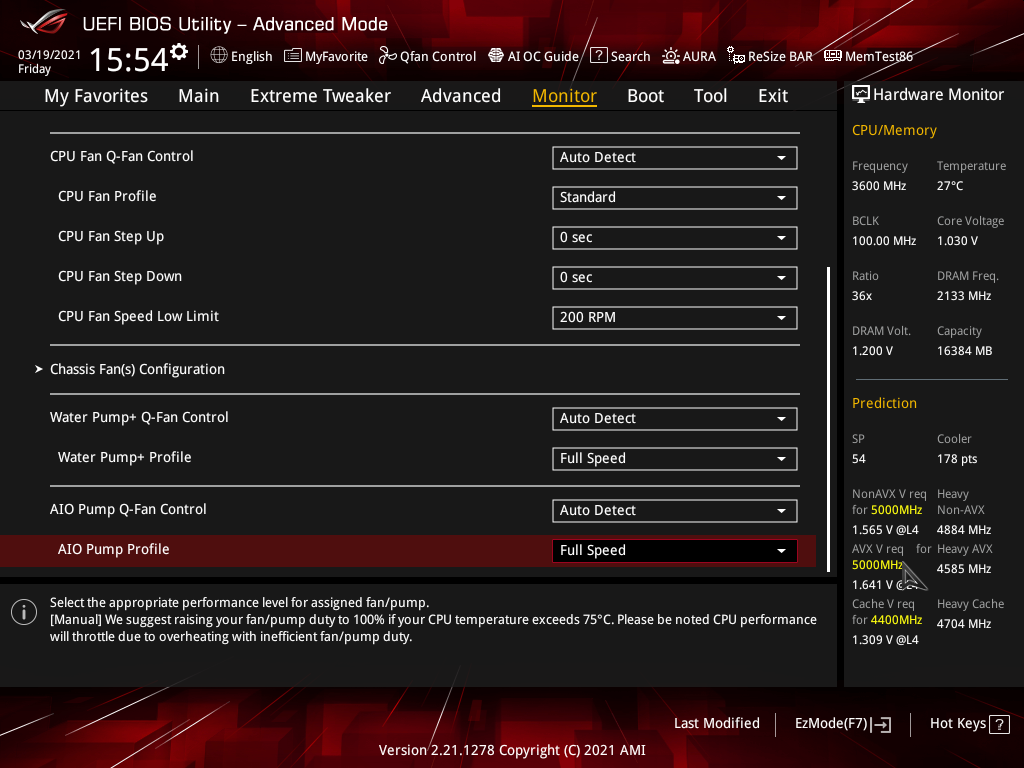Open AIO Pump Q-Fan Control dropdown

[675, 511]
